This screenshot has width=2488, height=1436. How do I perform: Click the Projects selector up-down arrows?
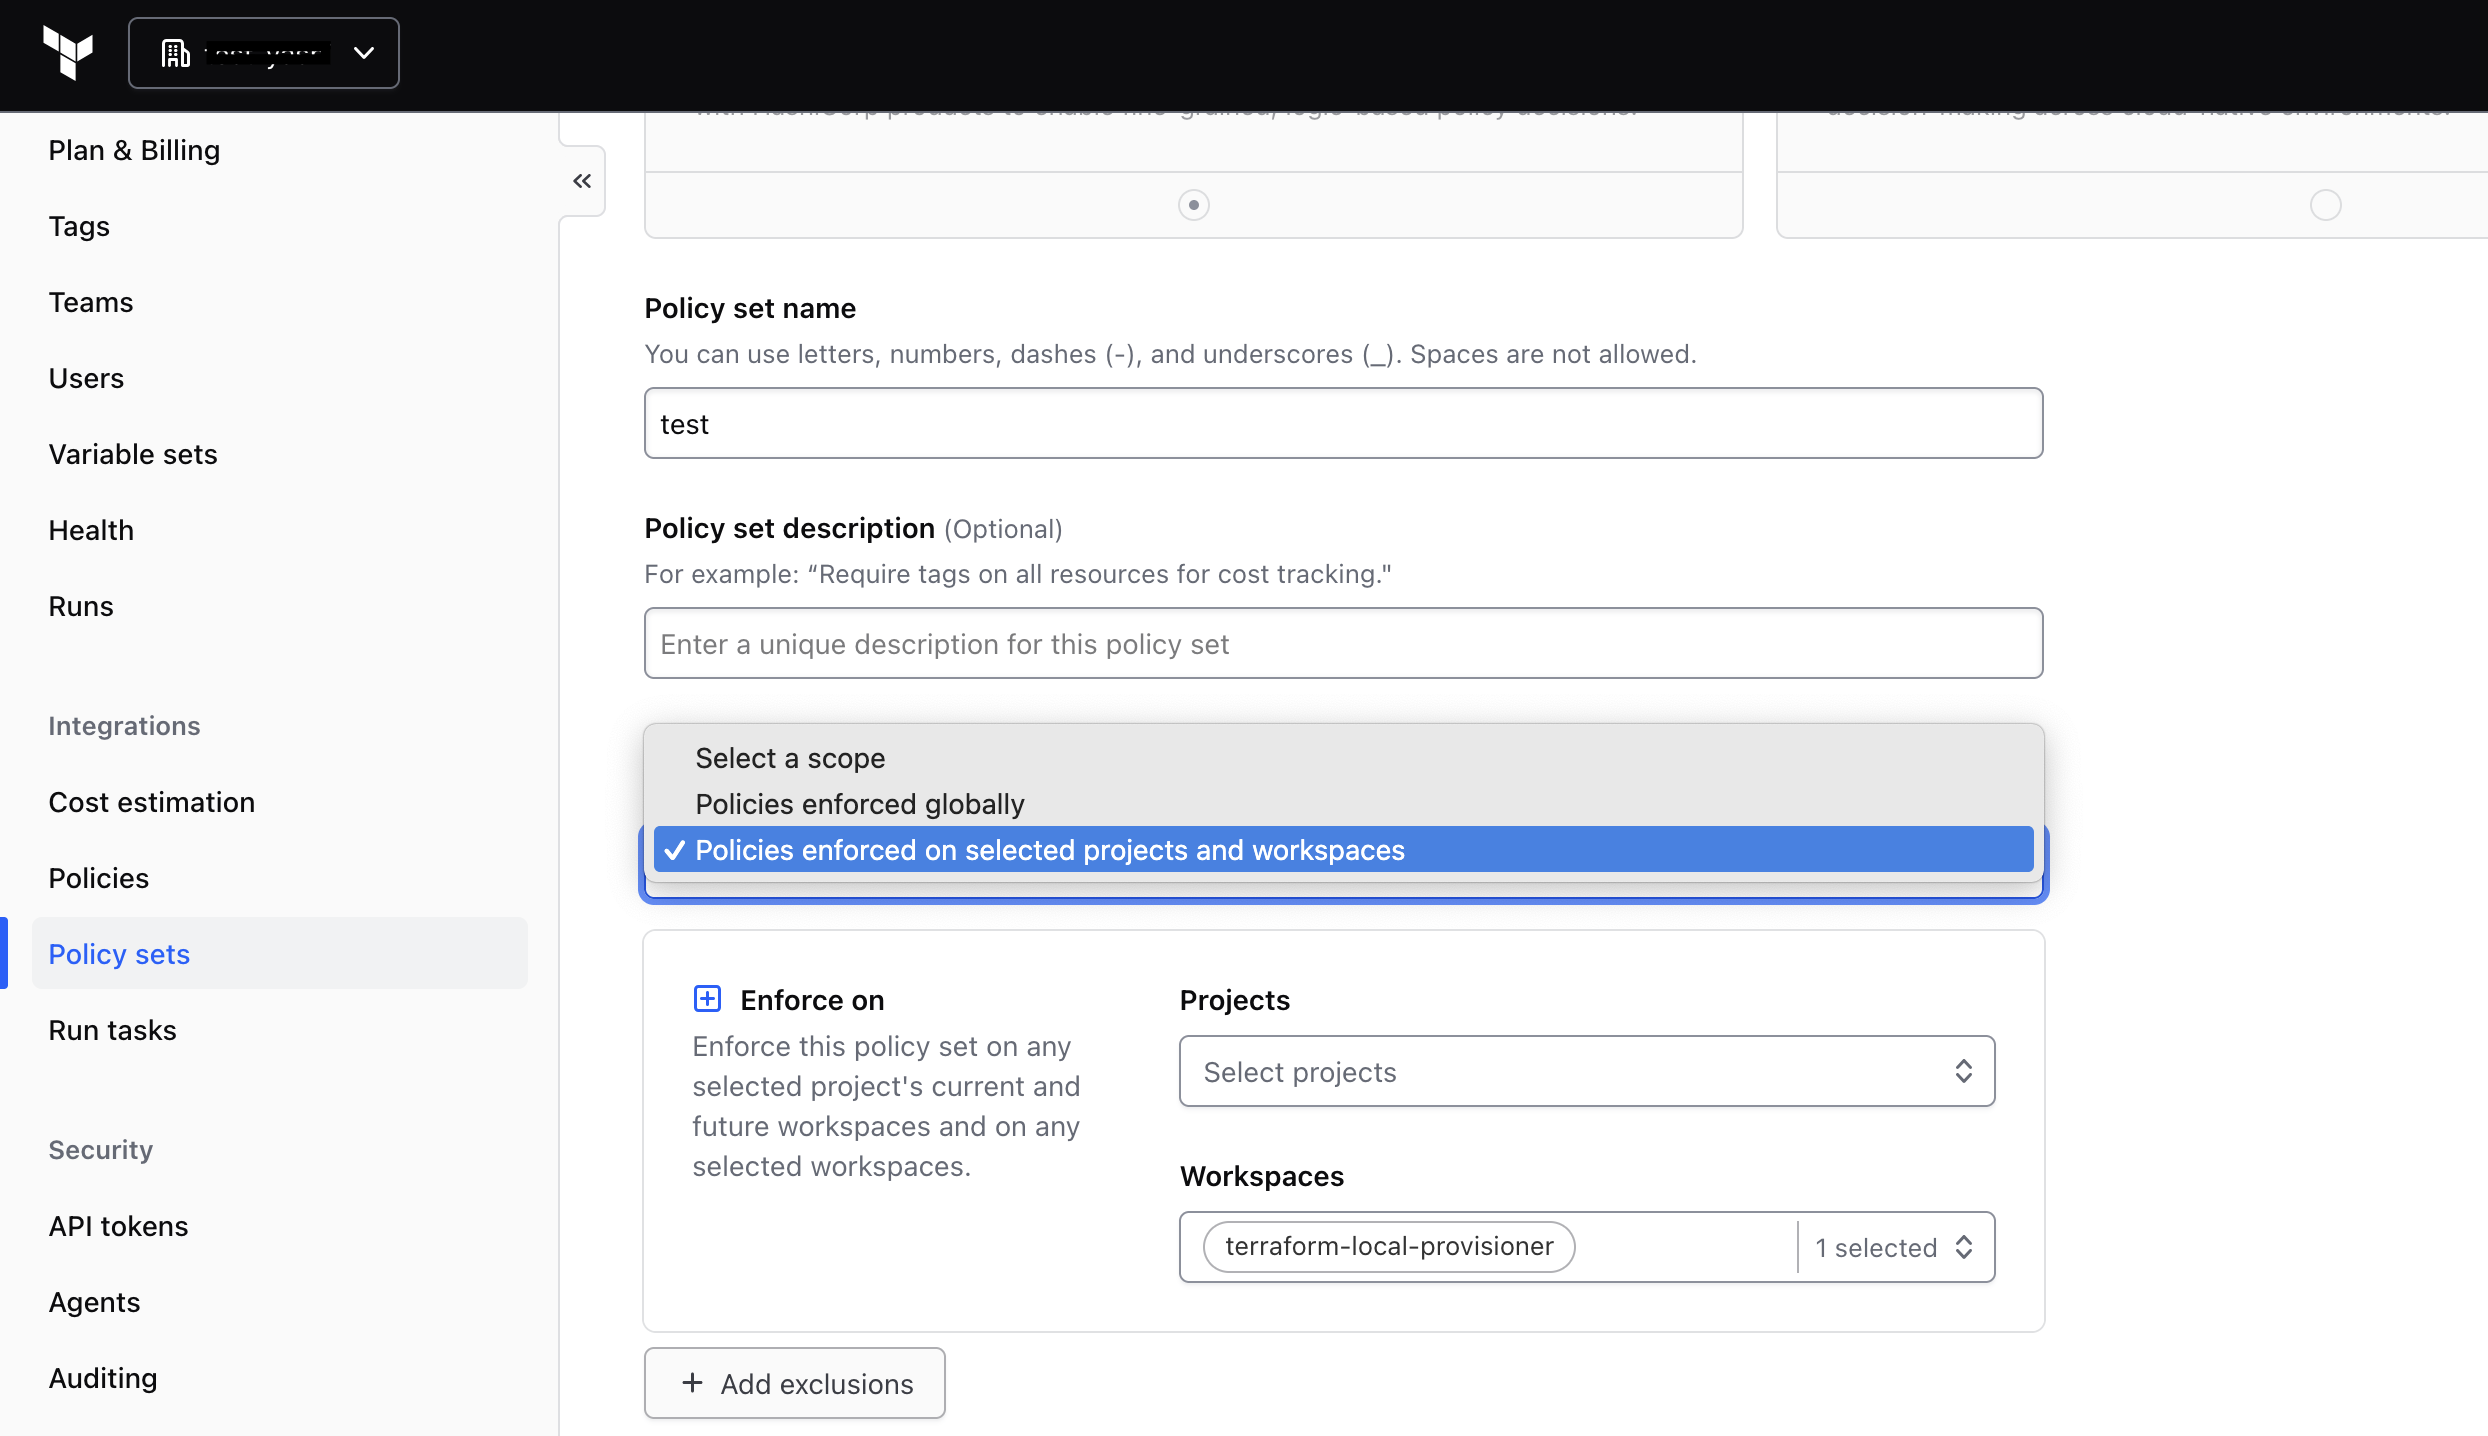click(1963, 1071)
